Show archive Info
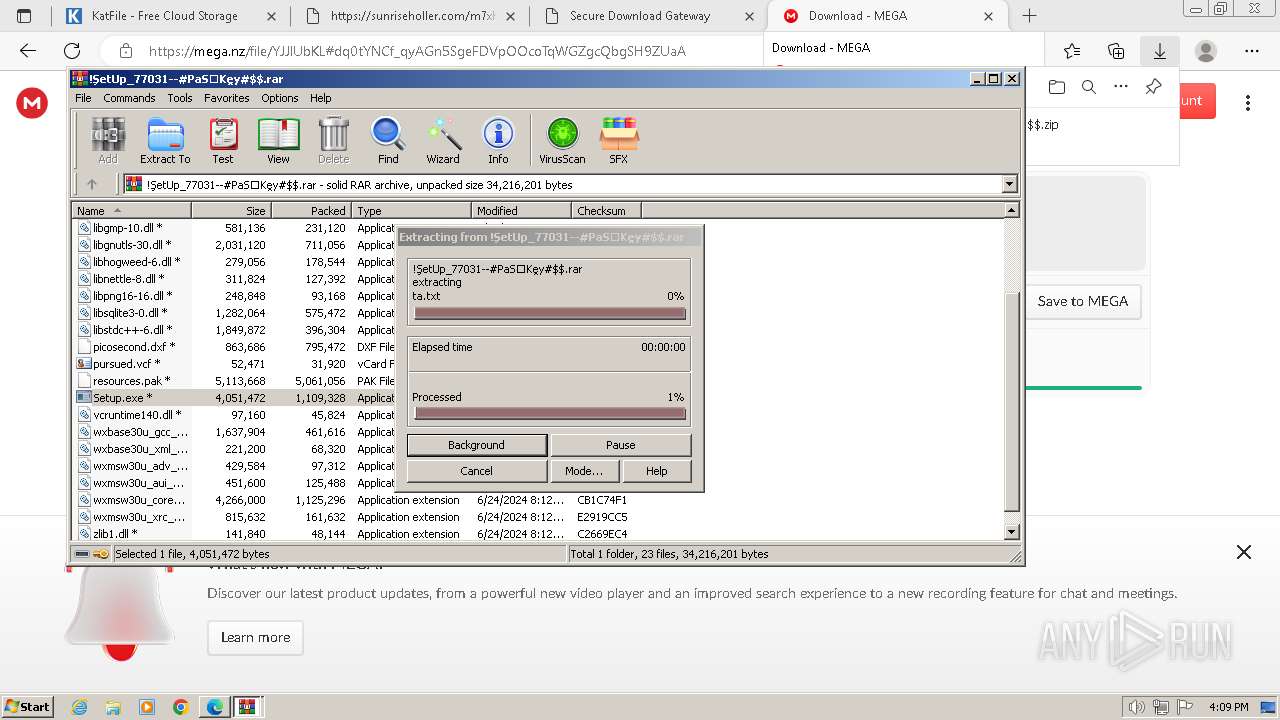Image resolution: width=1280 pixels, height=720 pixels. point(498,140)
